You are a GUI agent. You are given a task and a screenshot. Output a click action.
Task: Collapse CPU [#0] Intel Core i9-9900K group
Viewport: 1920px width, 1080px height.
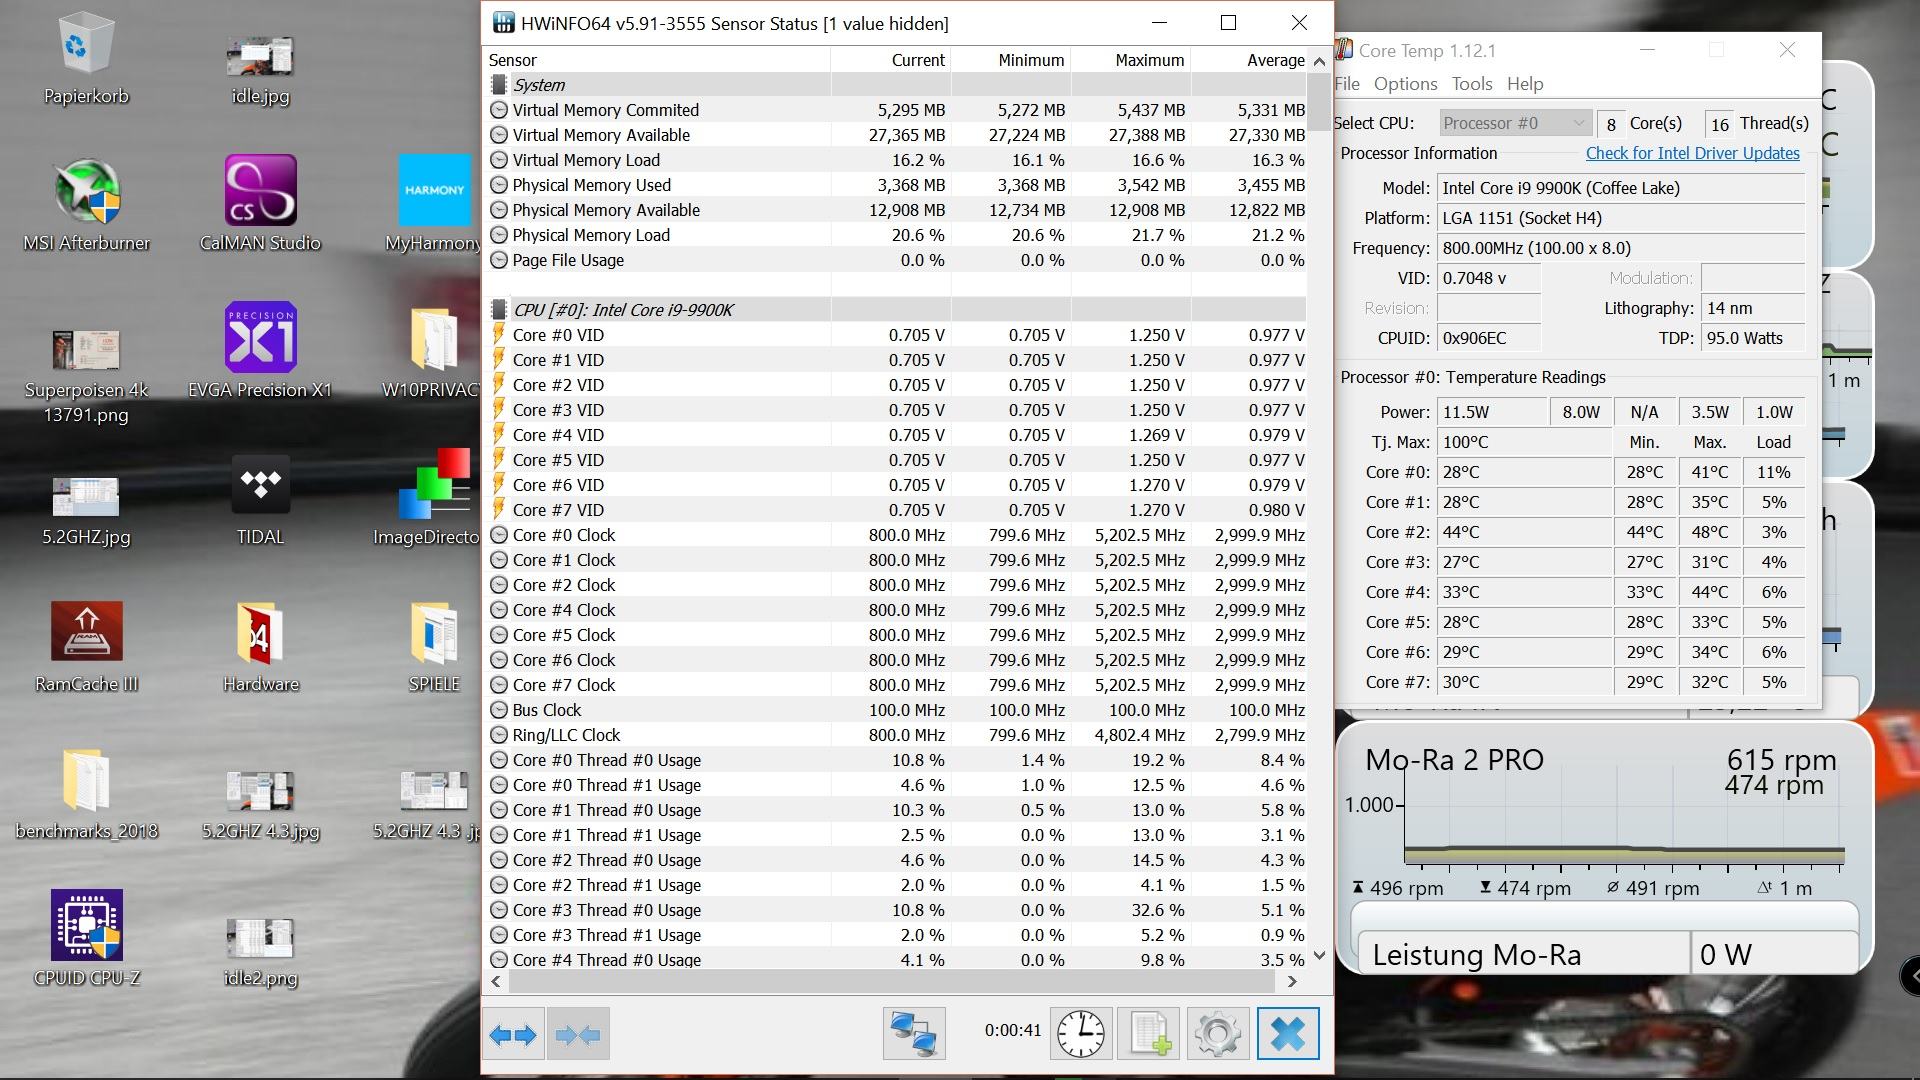coord(499,310)
